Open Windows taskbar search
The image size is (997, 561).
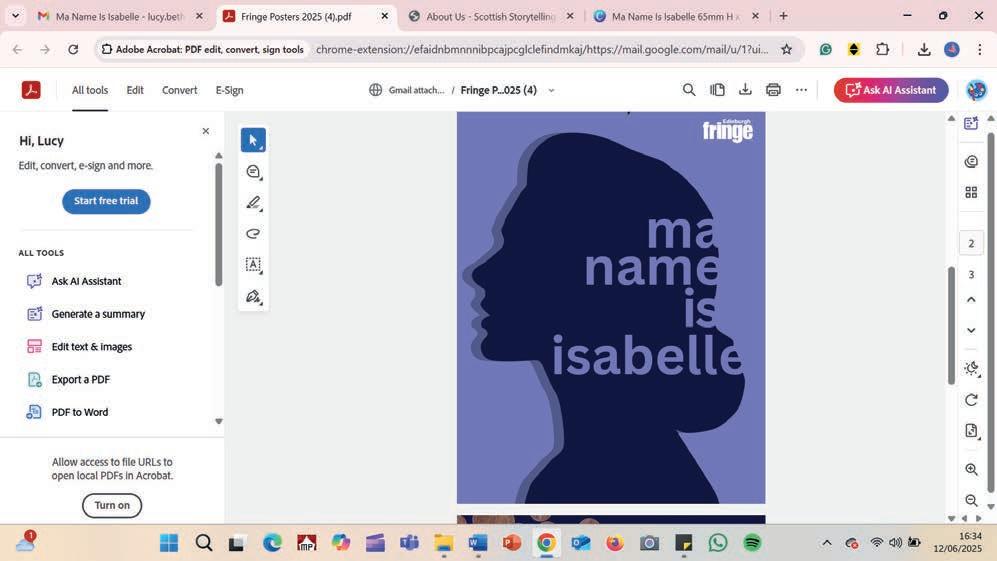[204, 543]
